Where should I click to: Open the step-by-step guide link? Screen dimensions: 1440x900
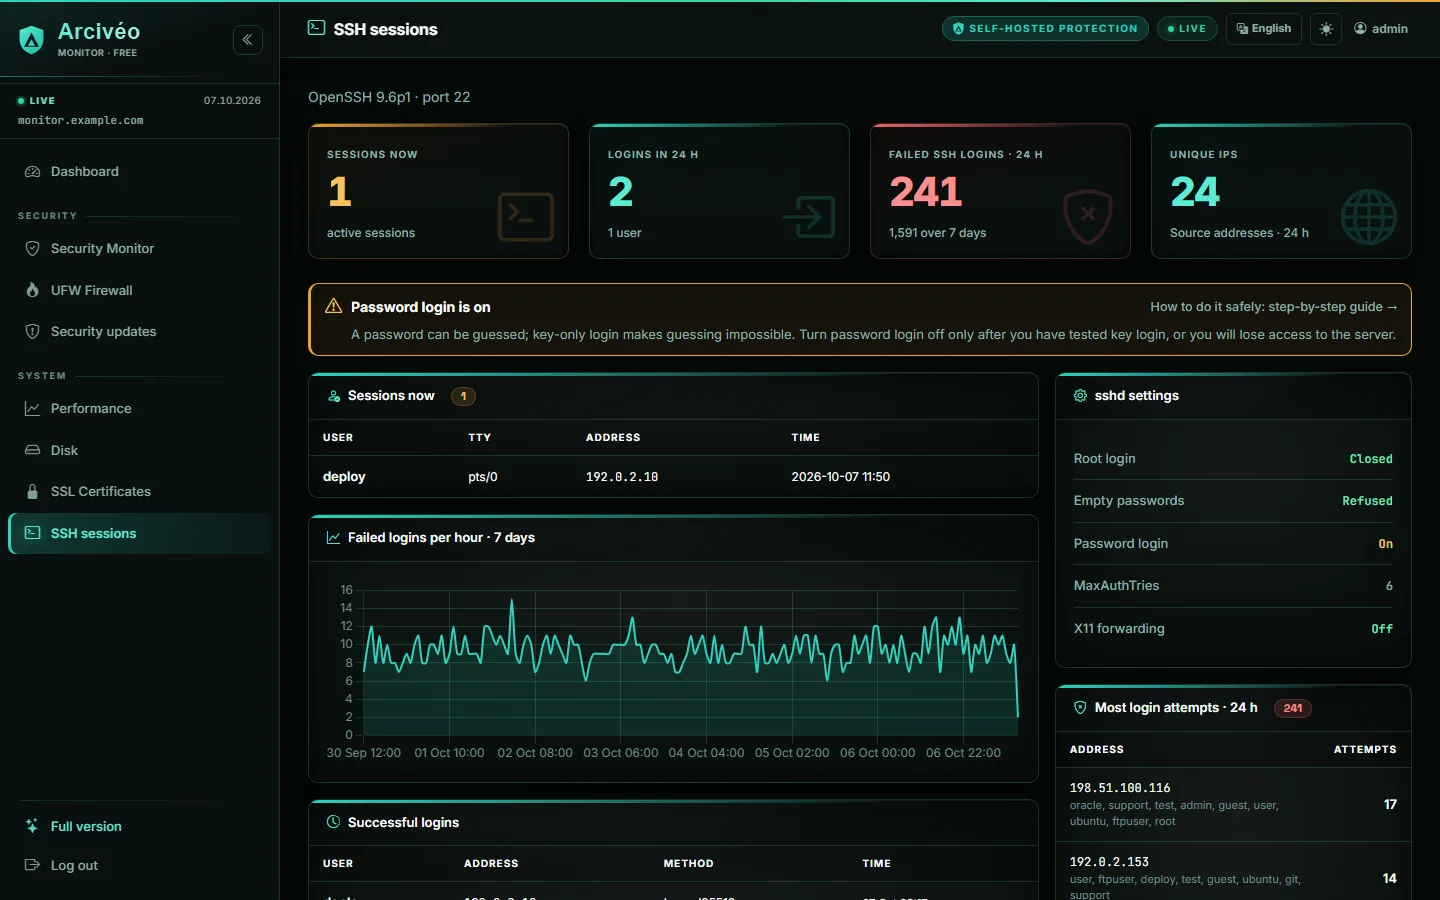pyautogui.click(x=1274, y=307)
